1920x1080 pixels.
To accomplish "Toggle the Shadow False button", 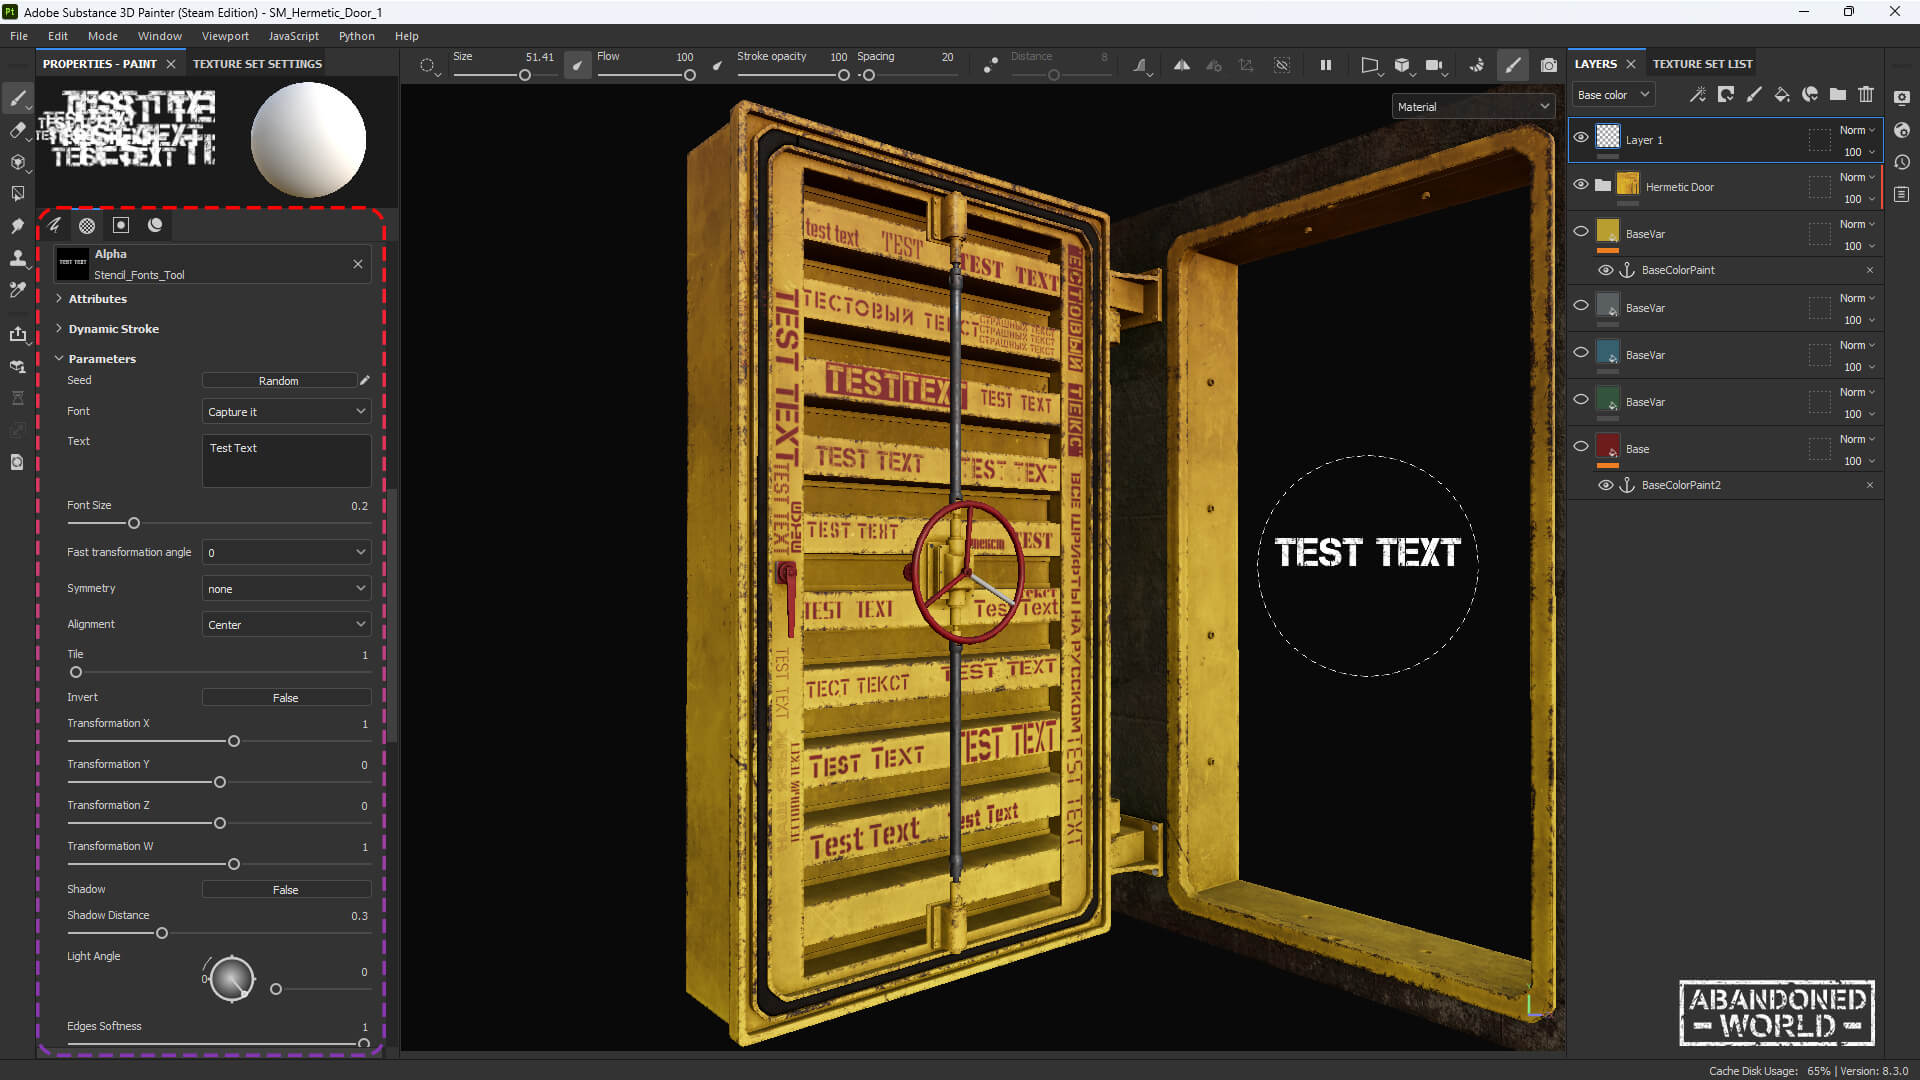I will tap(286, 890).
